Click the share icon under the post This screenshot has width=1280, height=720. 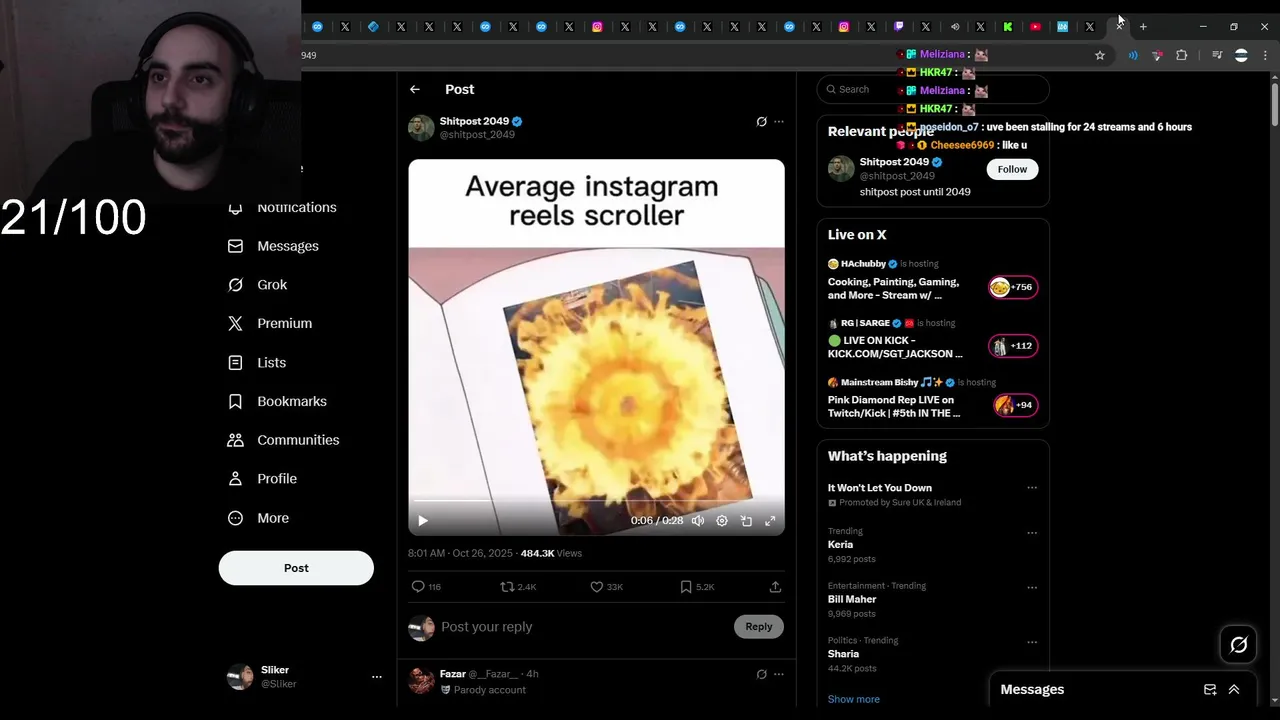[x=775, y=587]
